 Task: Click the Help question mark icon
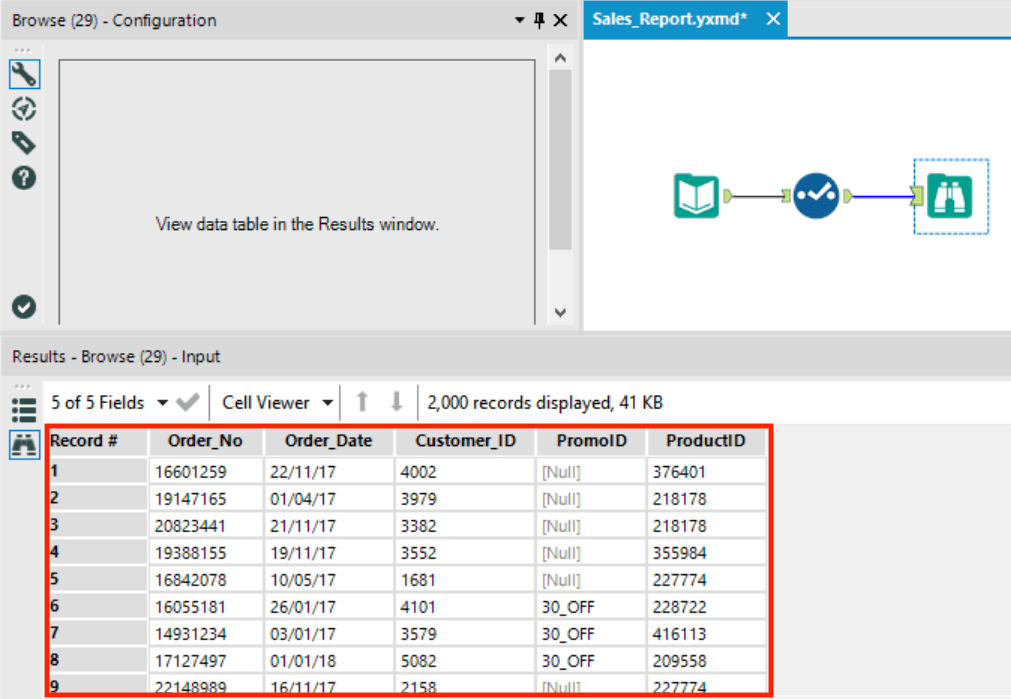tap(23, 178)
